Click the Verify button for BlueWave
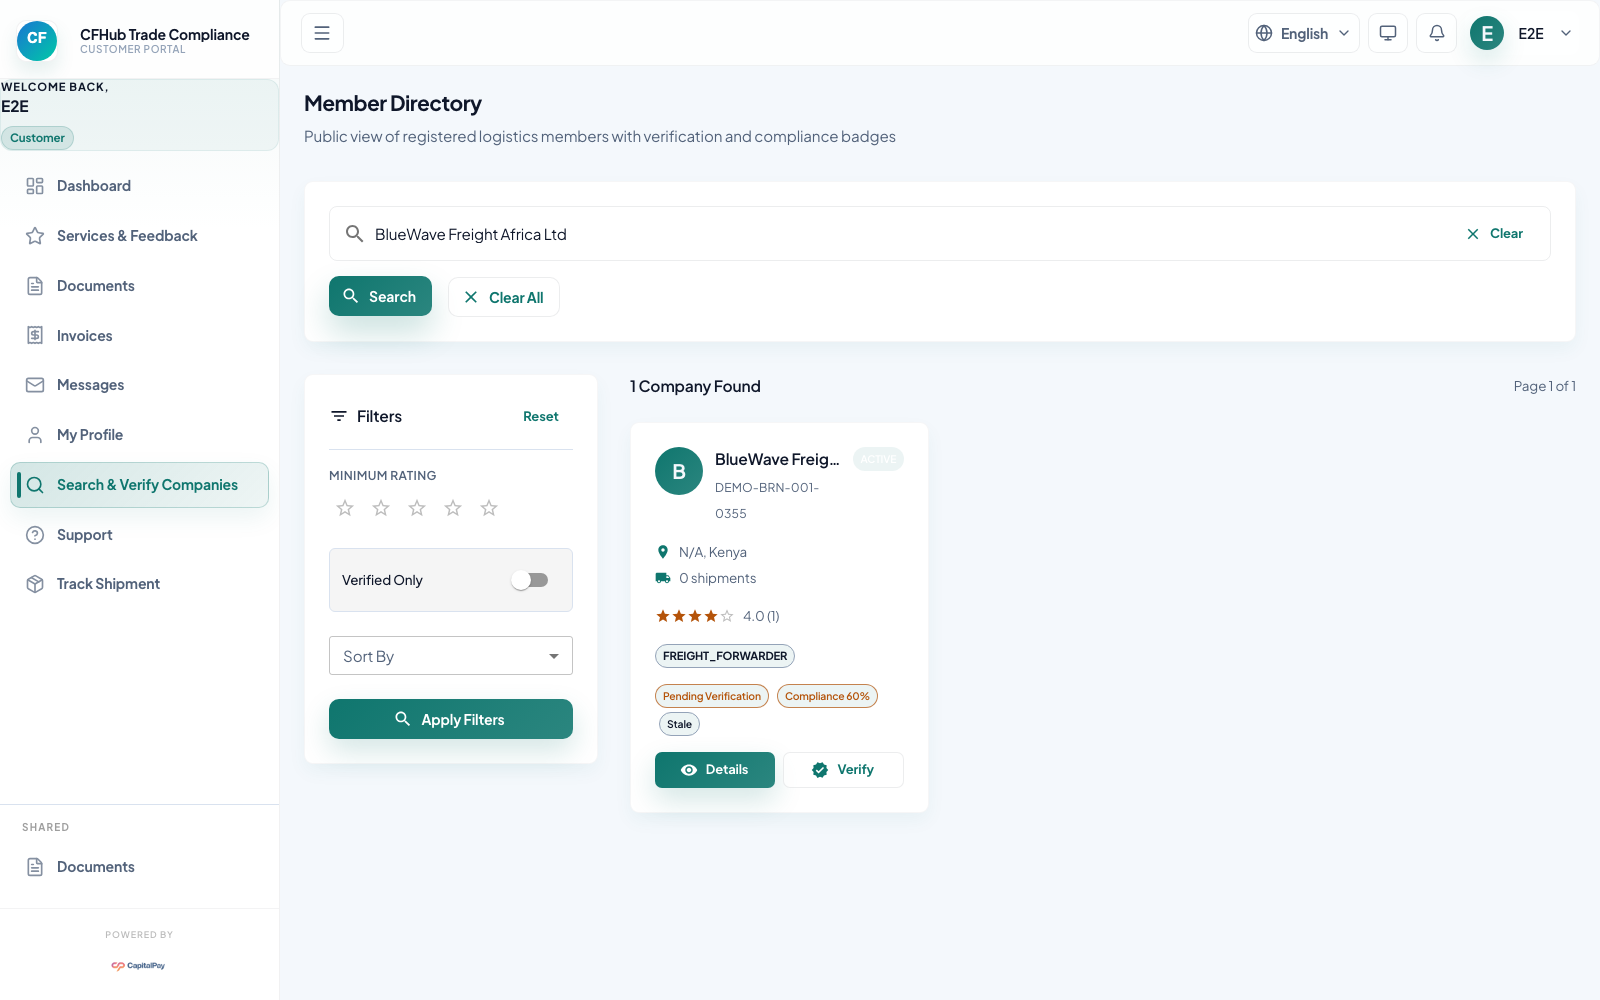The height and width of the screenshot is (1000, 1600). [842, 770]
